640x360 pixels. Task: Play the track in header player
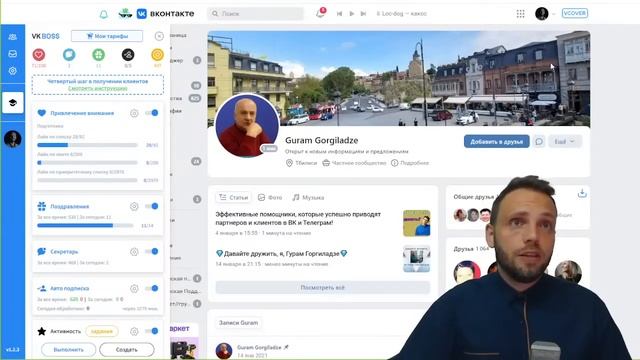tap(351, 14)
